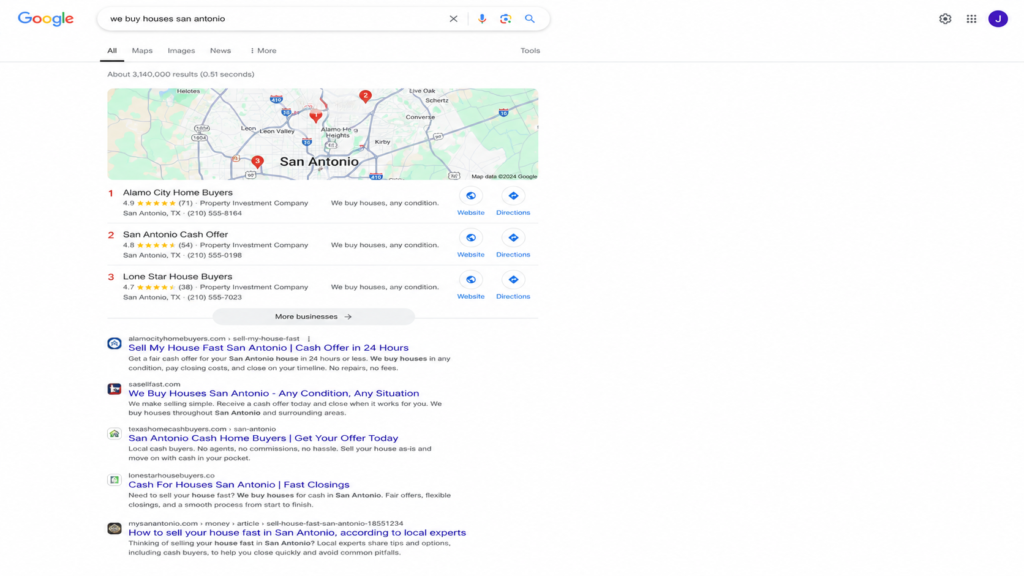This screenshot has height=576, width=1024.
Task: Open the settings gear icon
Action: [945, 19]
